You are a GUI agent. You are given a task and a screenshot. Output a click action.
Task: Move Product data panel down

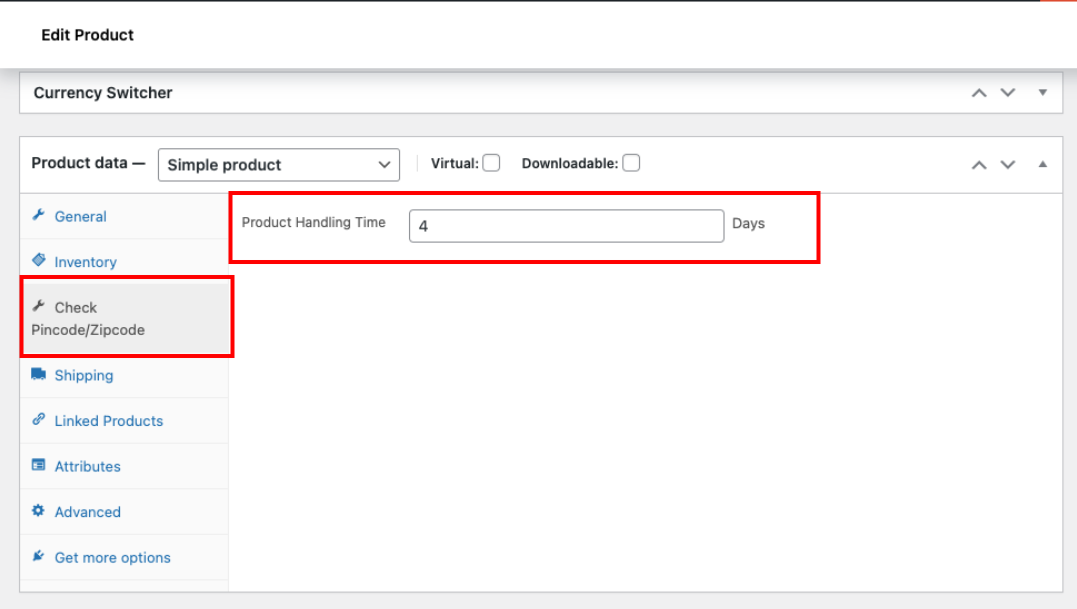point(1008,165)
